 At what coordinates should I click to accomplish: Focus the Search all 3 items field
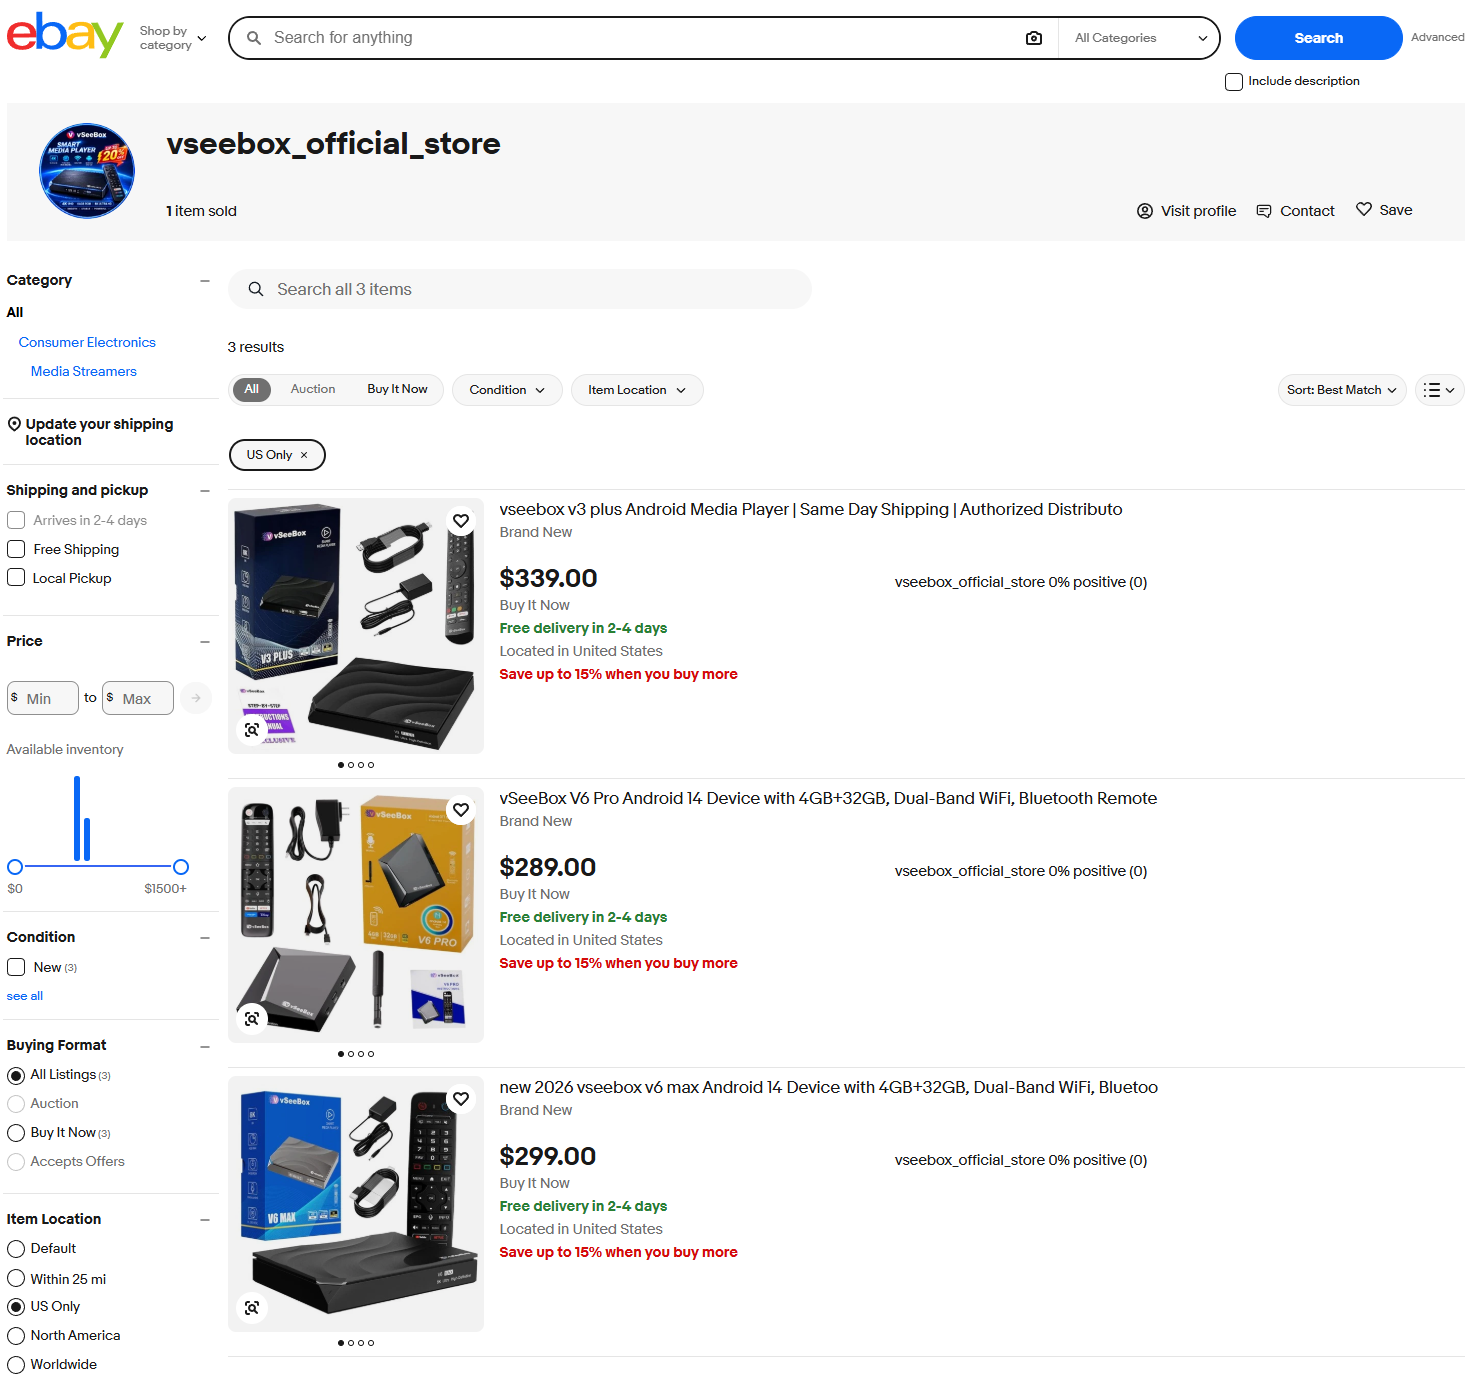pyautogui.click(x=520, y=289)
